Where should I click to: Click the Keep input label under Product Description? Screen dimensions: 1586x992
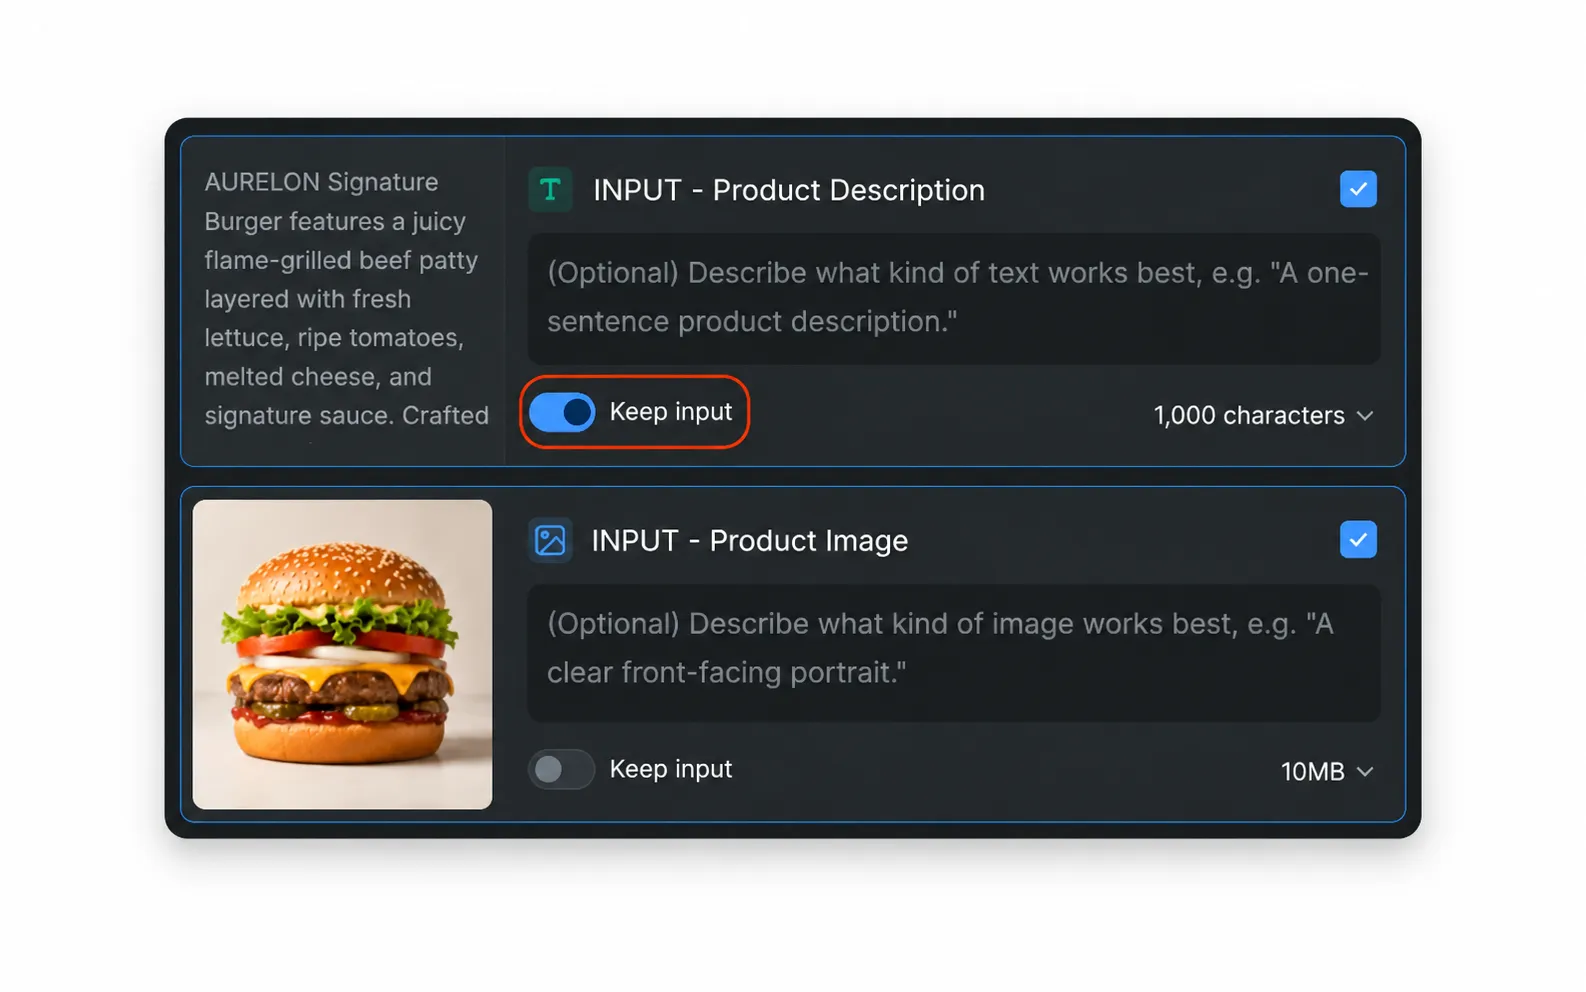click(671, 412)
